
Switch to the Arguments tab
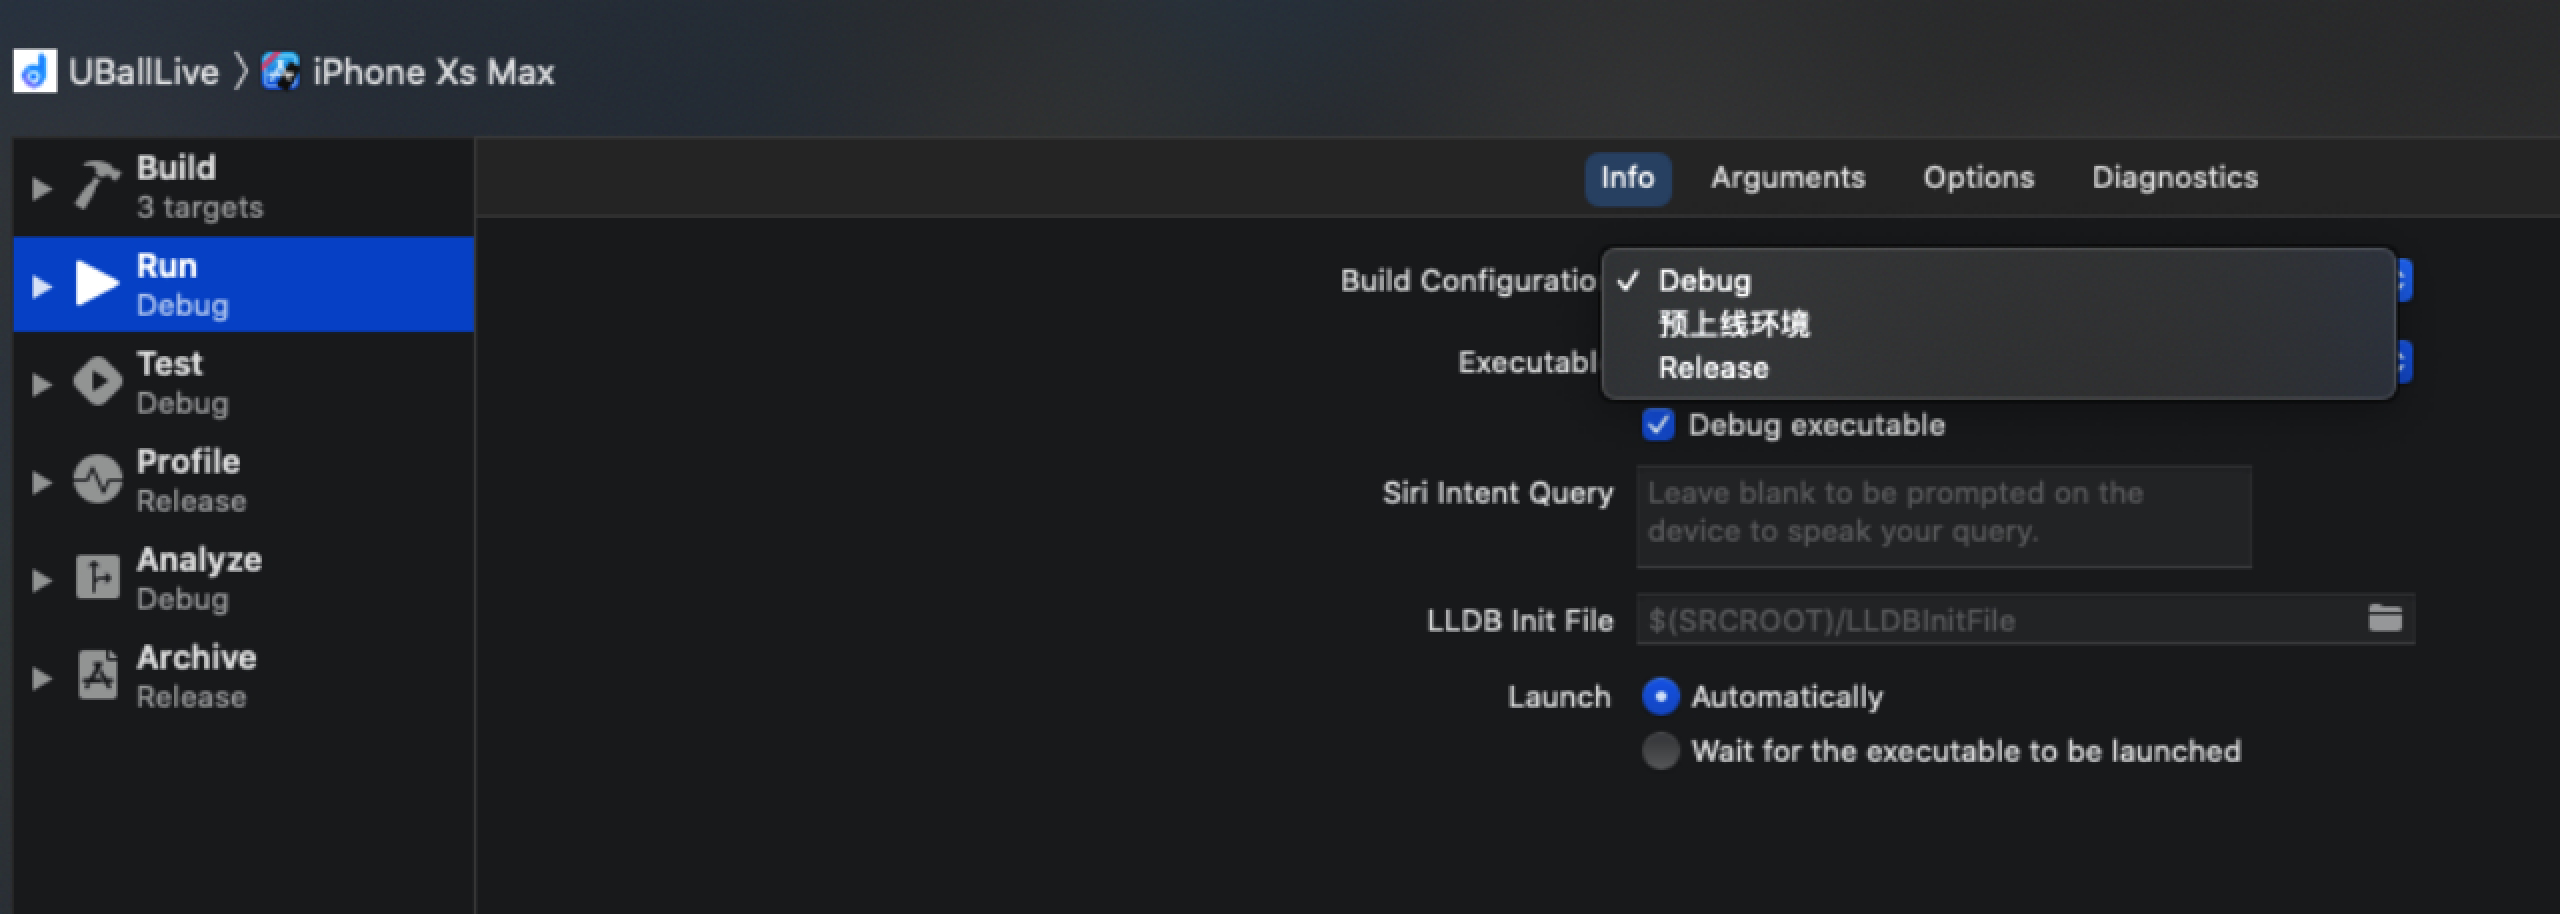[1788, 178]
